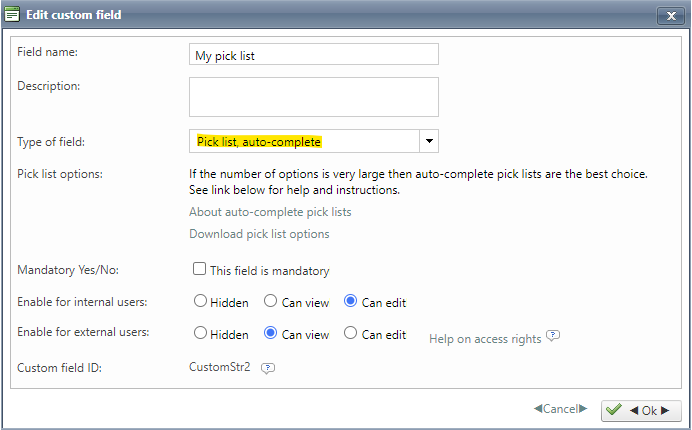Open 'Help on access rights' link text
Viewport: 692px width, 430px height.
click(x=485, y=339)
